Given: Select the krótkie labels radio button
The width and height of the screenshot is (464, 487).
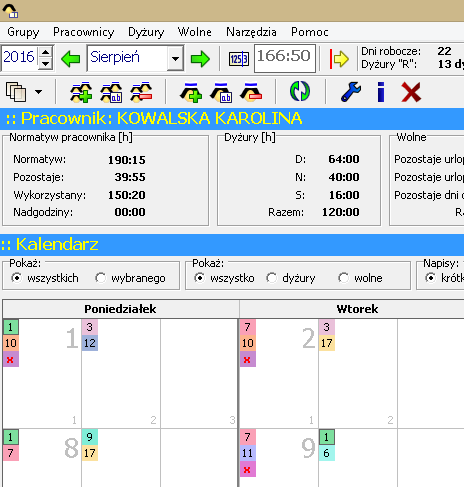Looking at the screenshot, I should pos(430,278).
